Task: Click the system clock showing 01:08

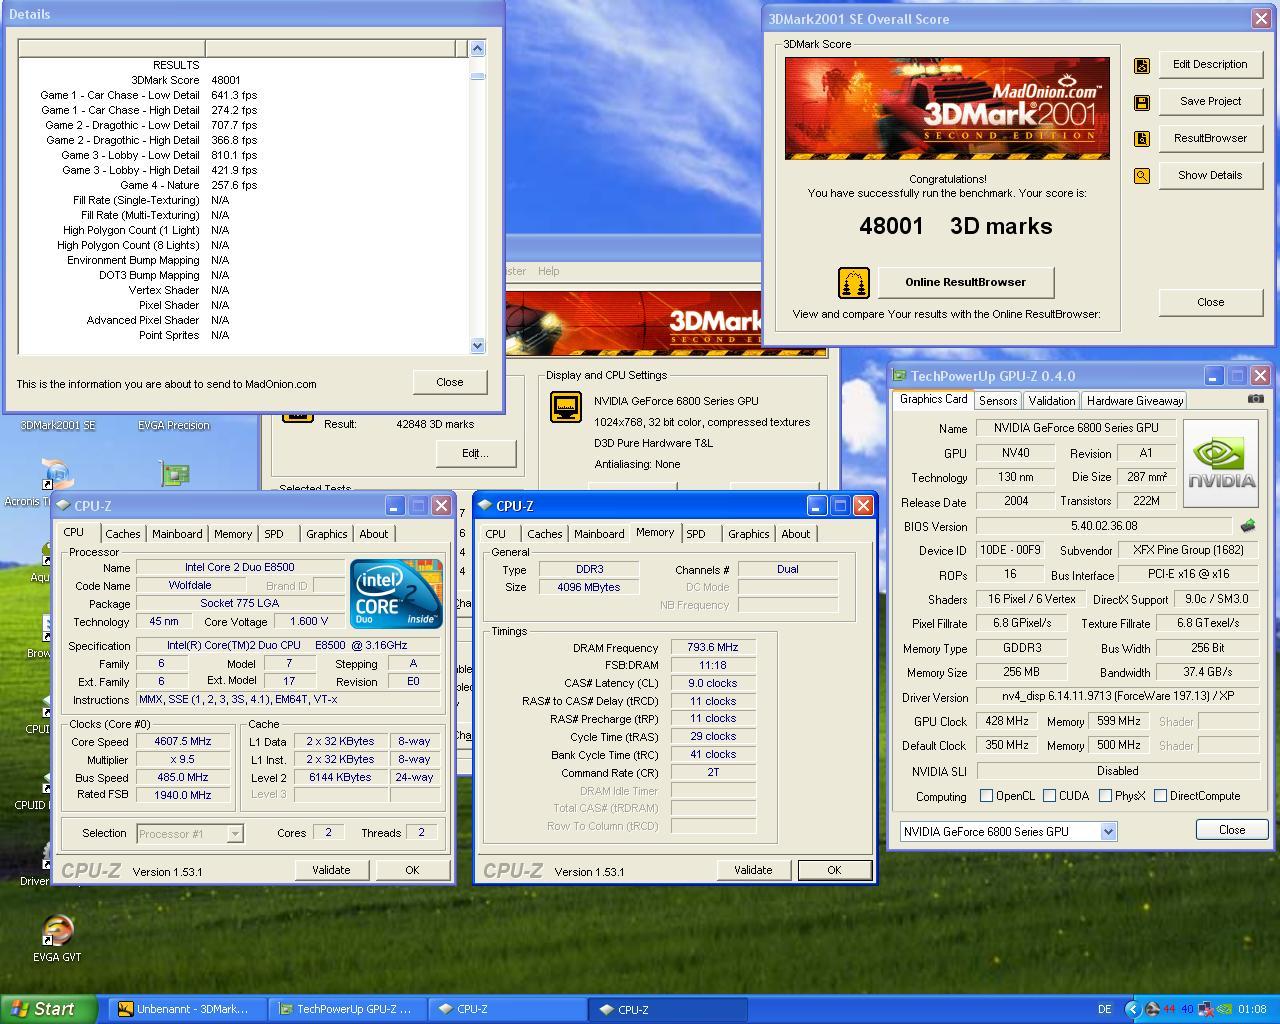Action: pos(1251,1009)
